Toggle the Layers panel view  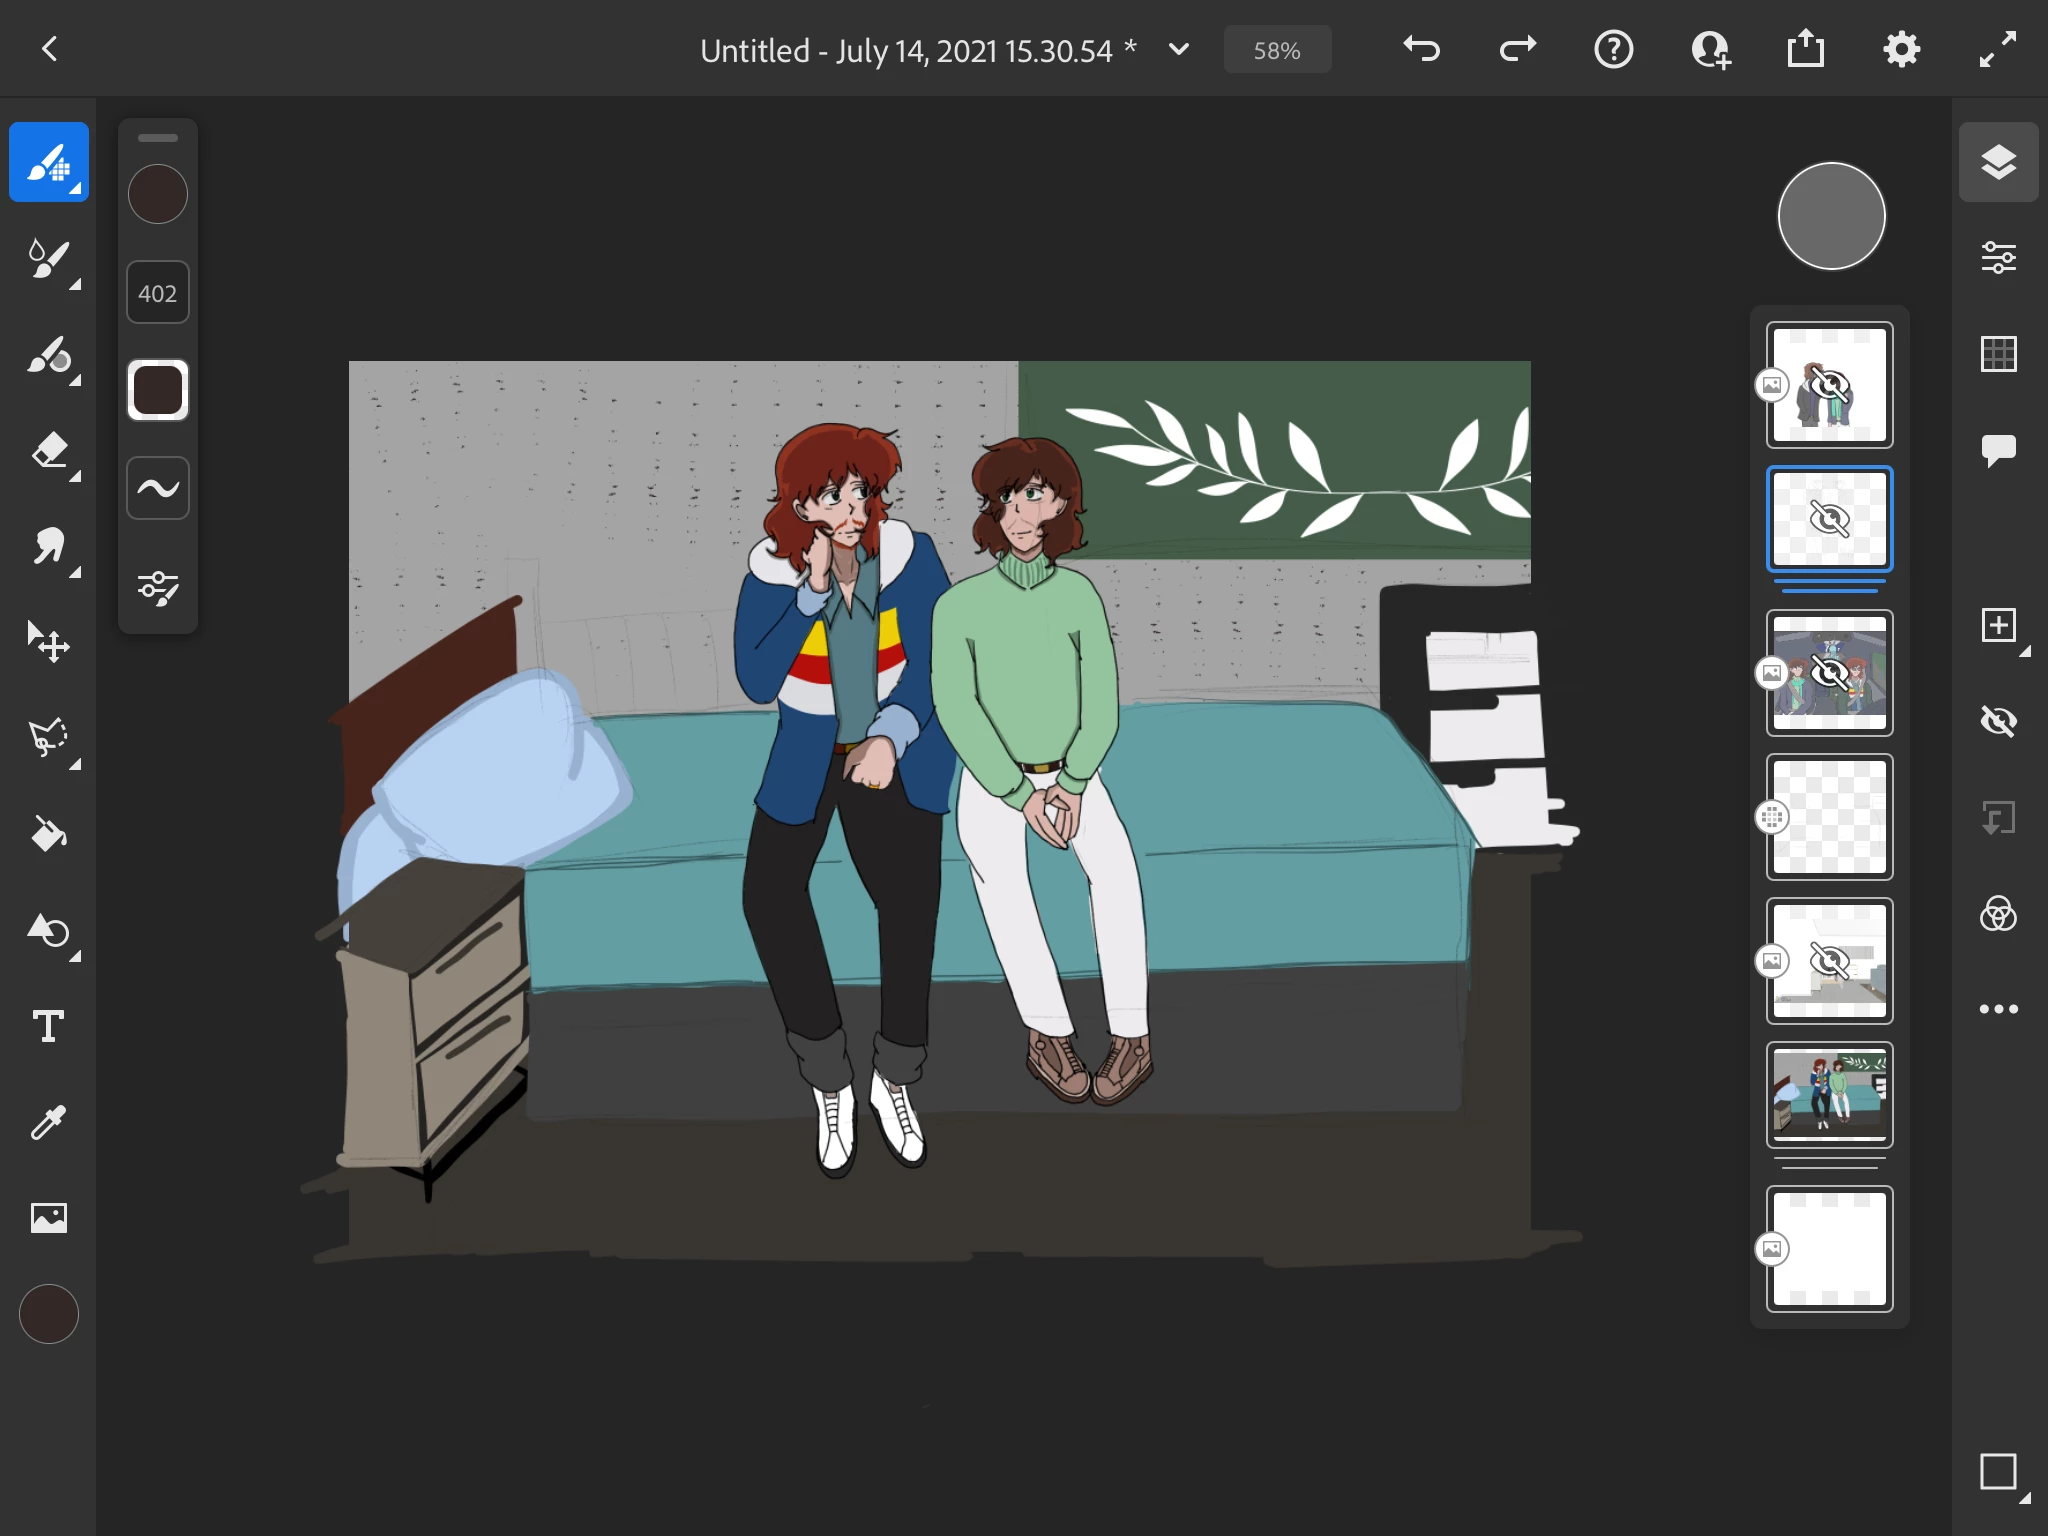point(1998,162)
